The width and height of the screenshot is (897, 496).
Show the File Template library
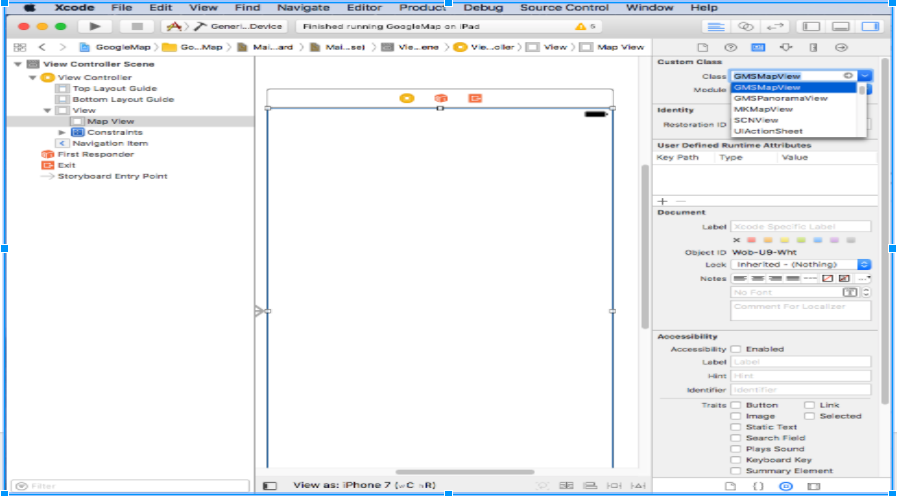[731, 486]
